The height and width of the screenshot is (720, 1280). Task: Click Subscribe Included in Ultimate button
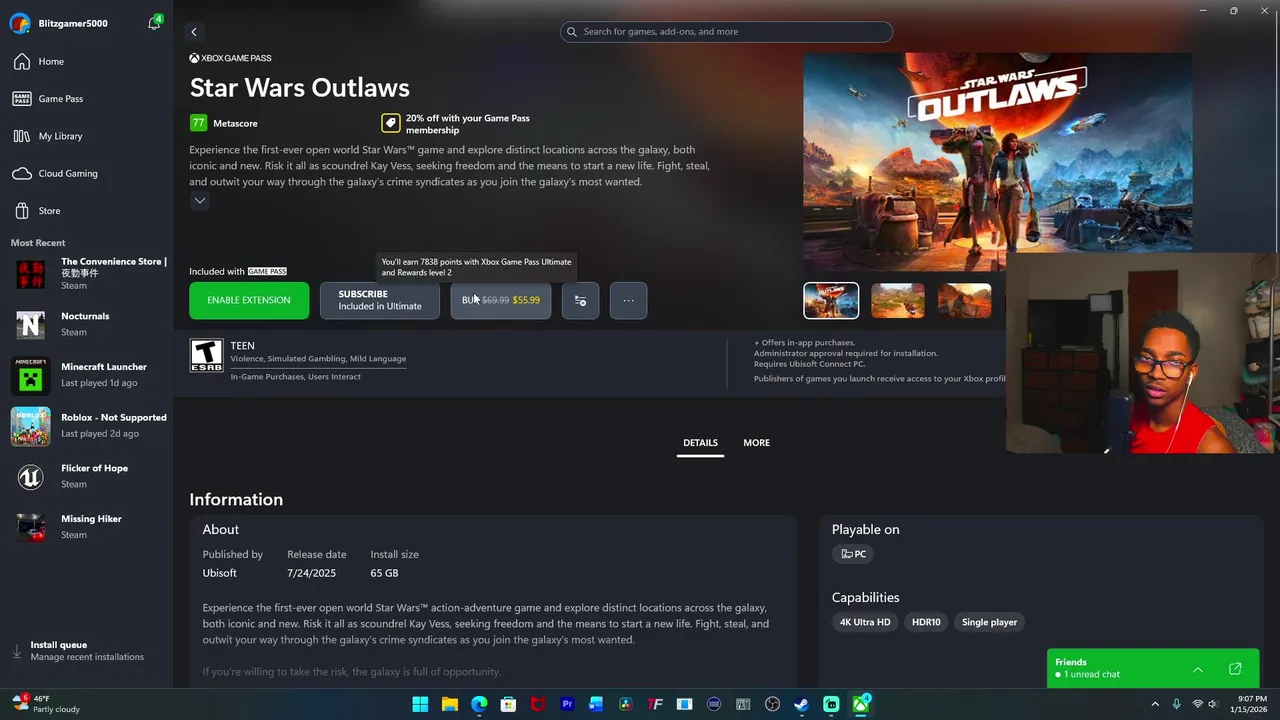[380, 300]
